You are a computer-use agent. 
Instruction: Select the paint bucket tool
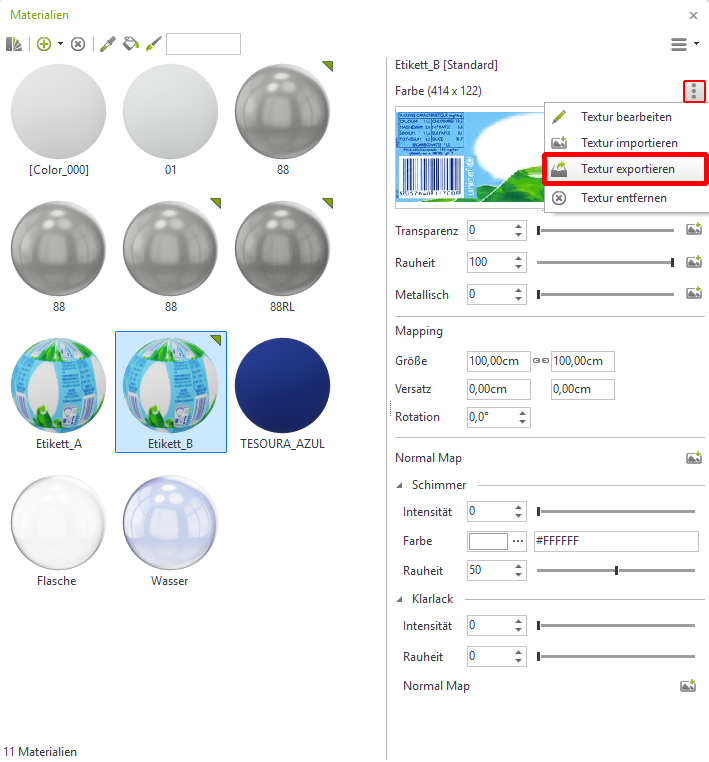(130, 44)
